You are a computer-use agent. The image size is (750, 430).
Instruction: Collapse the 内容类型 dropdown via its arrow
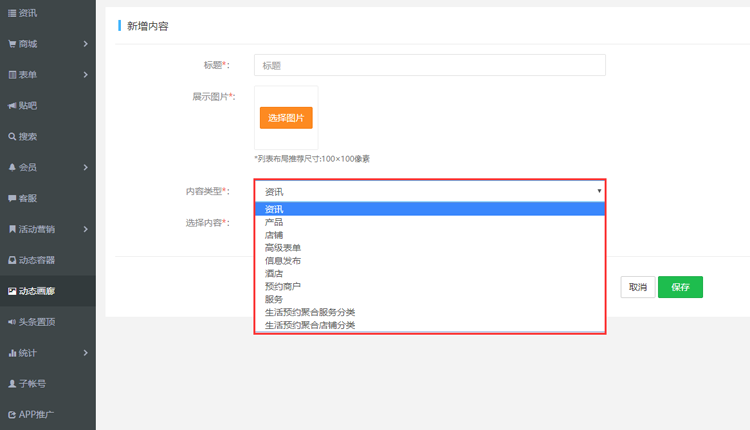click(599, 190)
